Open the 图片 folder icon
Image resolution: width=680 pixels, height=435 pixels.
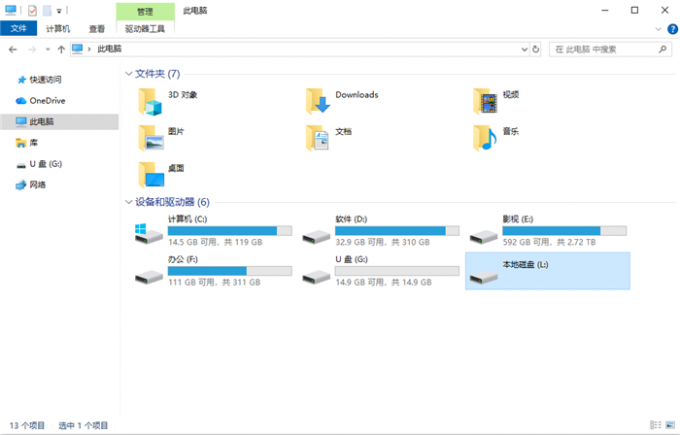click(x=150, y=138)
